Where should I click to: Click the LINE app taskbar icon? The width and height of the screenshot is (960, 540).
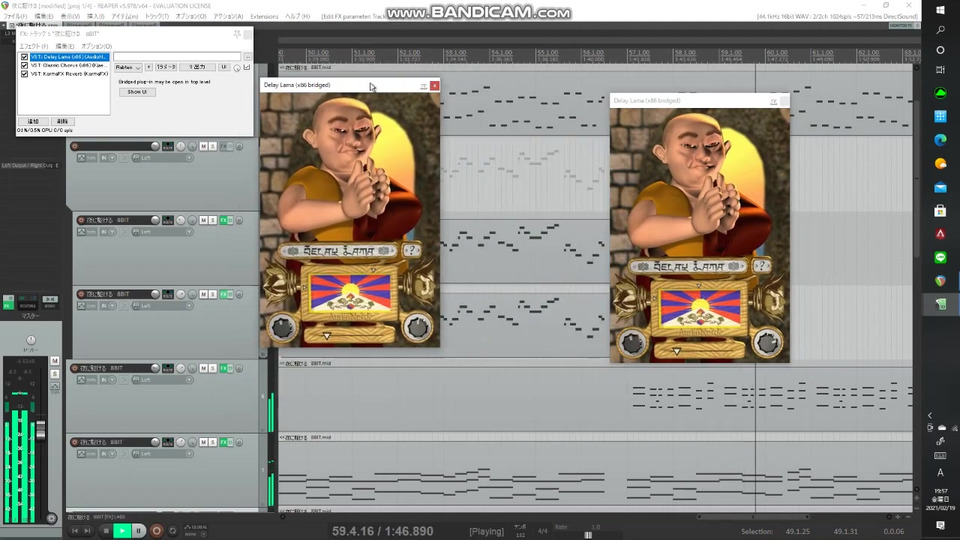click(x=940, y=257)
